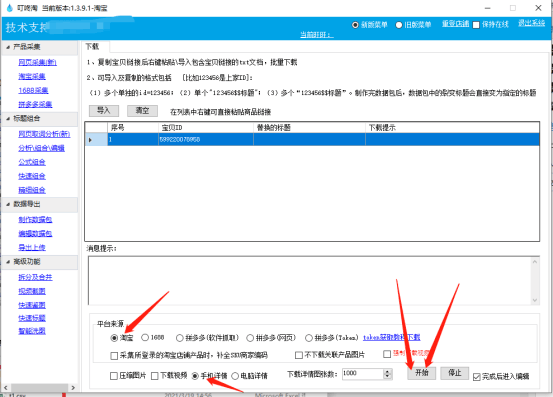Open 网页取词分析(新) in the sidebar
The height and width of the screenshot is (397, 553).
tap(44, 134)
